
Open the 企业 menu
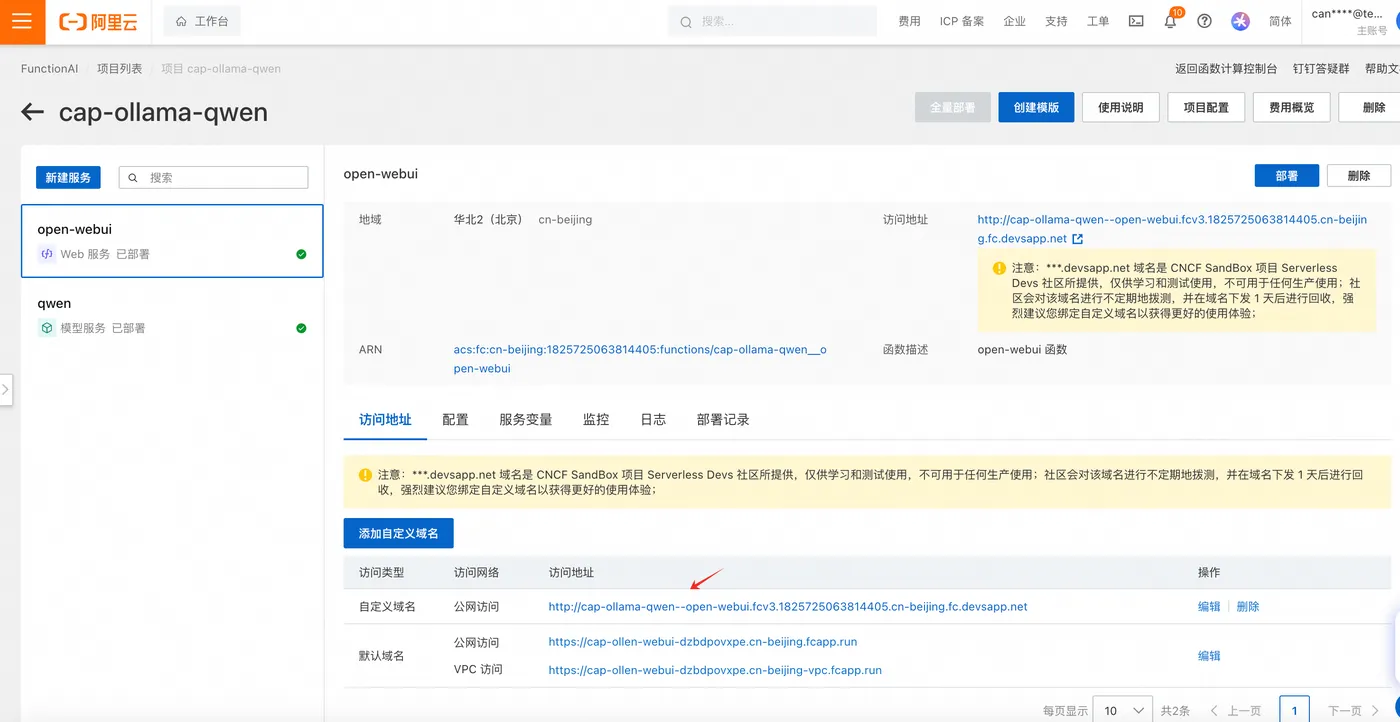tap(1015, 21)
